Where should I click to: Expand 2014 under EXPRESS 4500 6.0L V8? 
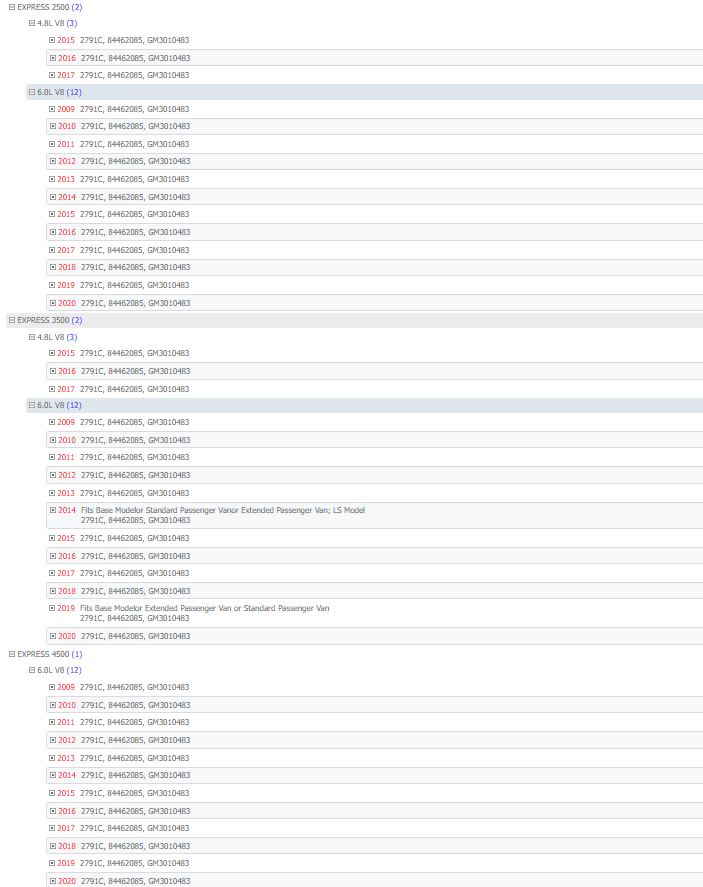pos(53,776)
